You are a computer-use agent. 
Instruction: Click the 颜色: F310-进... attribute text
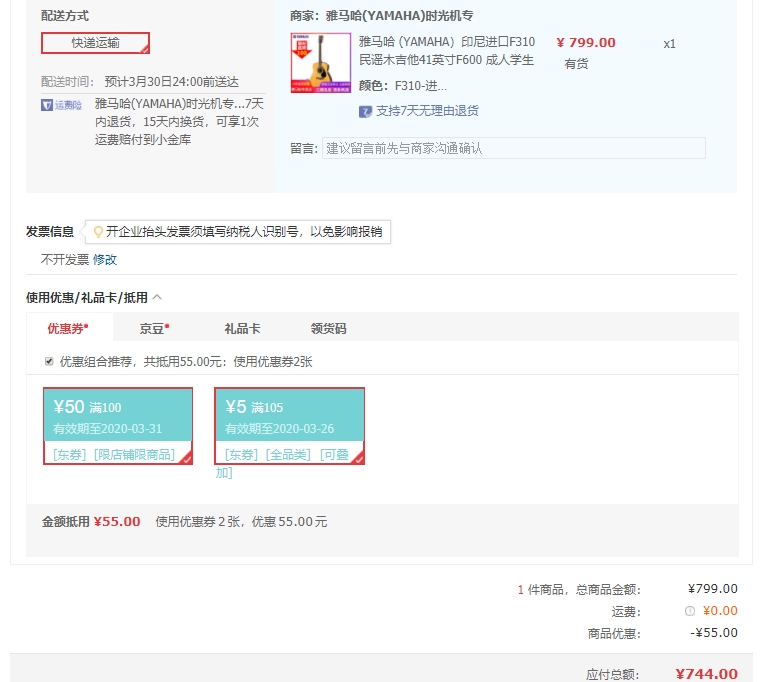pos(403,86)
